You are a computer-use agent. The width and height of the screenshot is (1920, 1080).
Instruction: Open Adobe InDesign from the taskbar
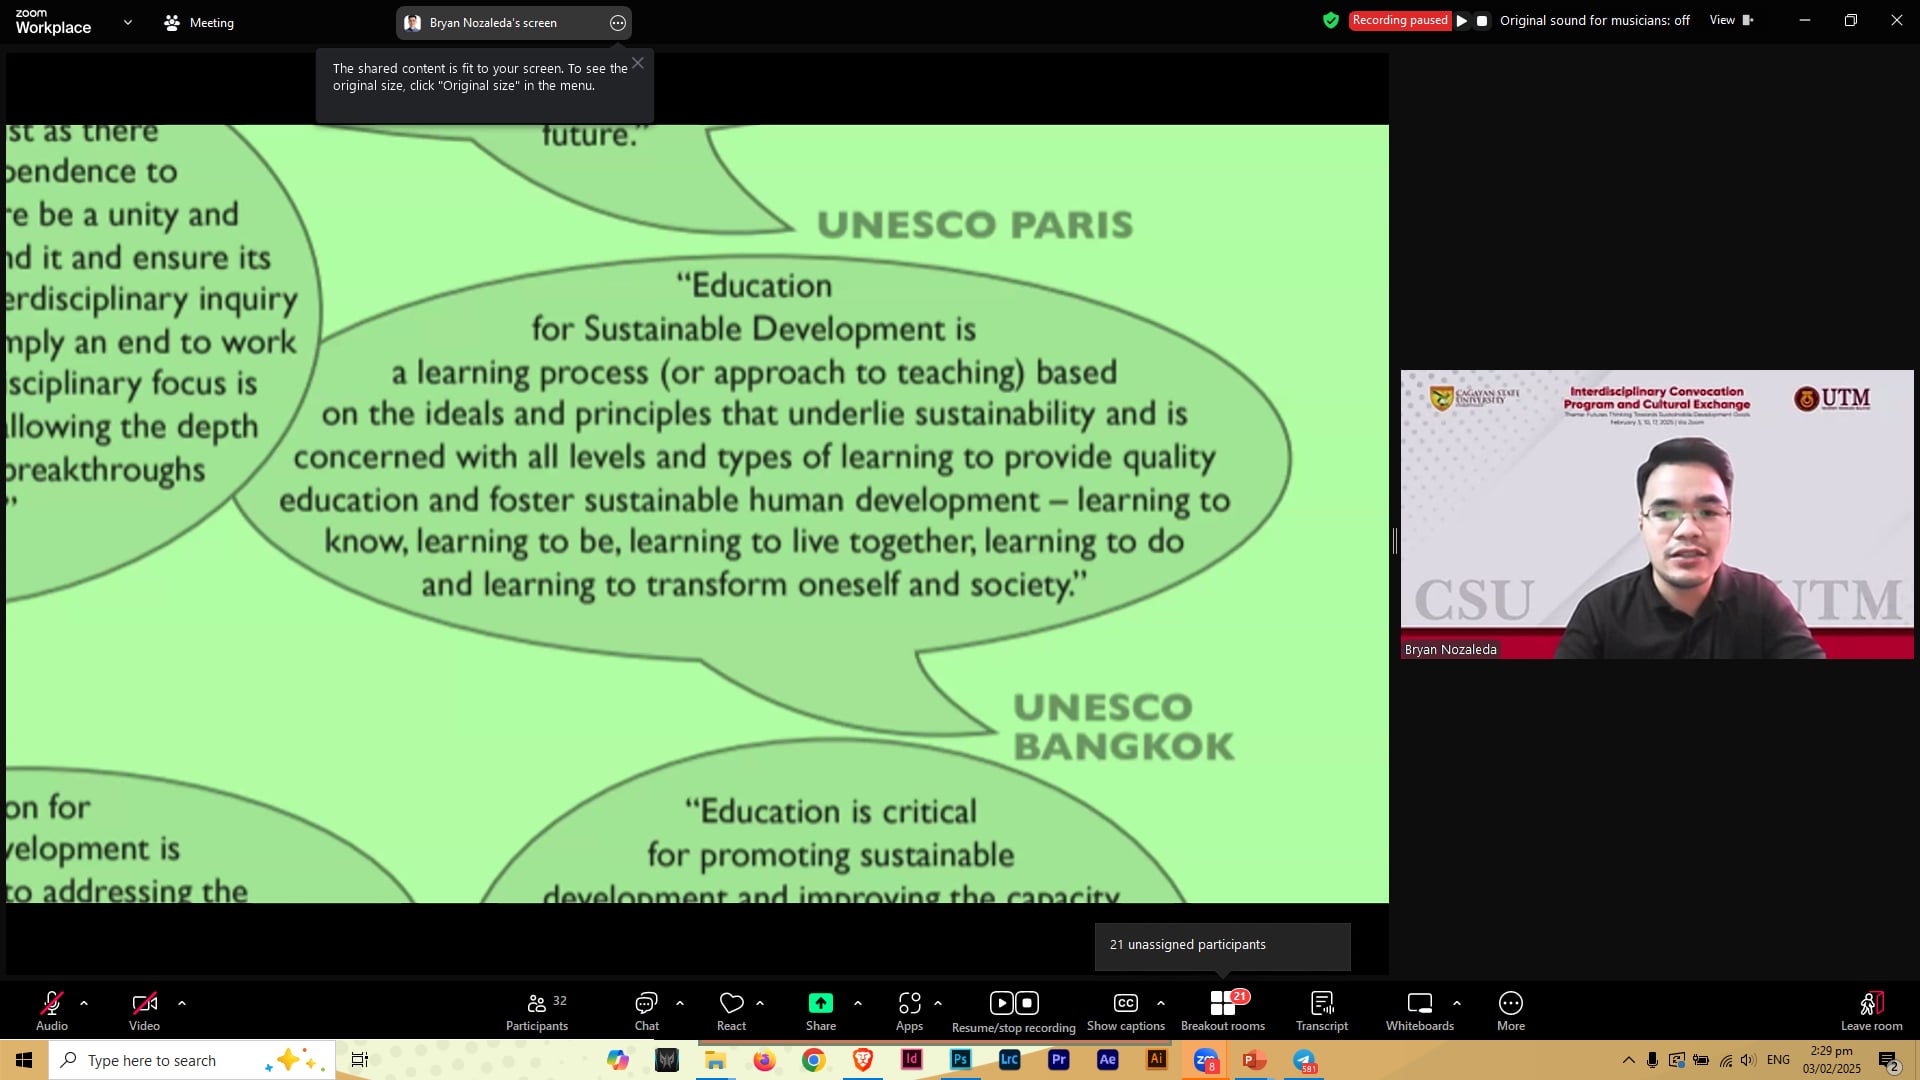tap(912, 1060)
